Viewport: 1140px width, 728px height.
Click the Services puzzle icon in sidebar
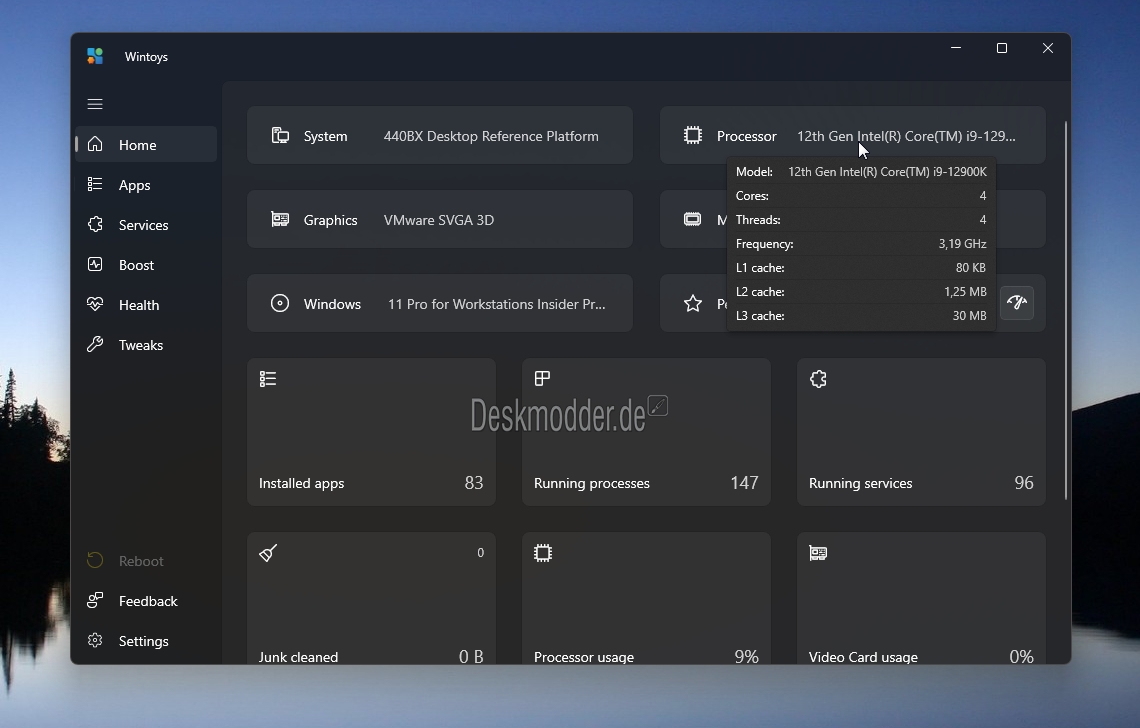tap(95, 224)
